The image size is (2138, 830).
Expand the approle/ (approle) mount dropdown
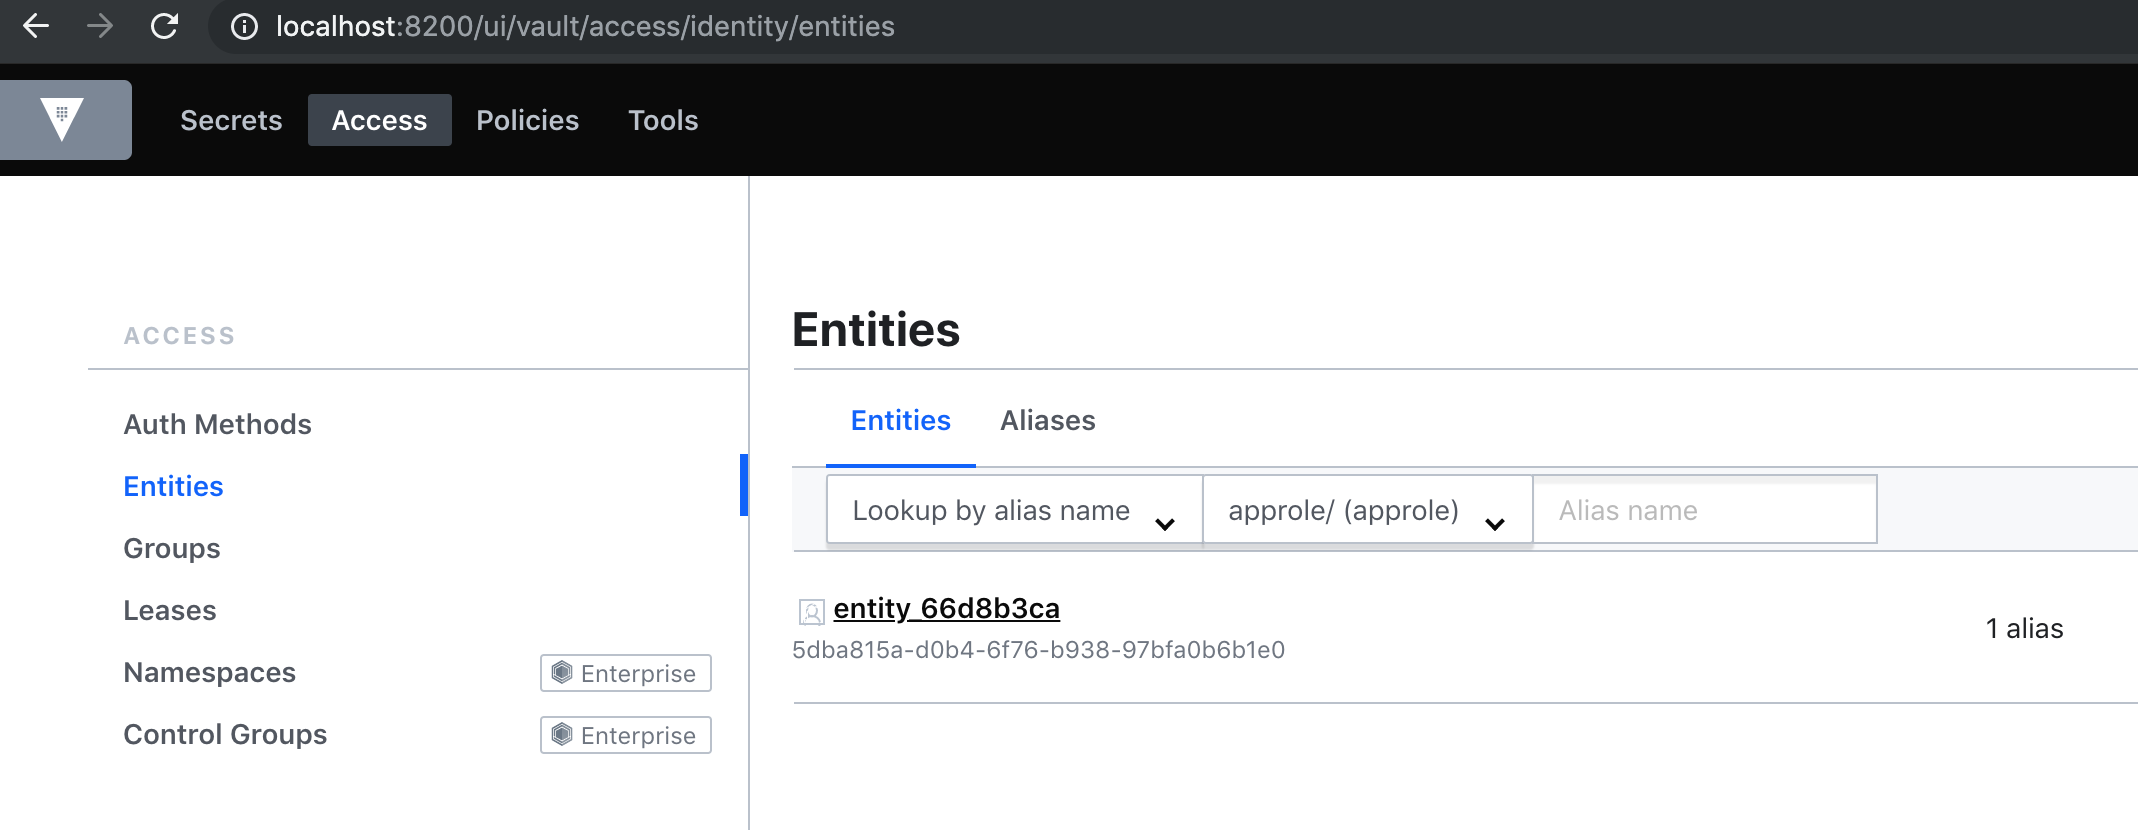click(1367, 510)
